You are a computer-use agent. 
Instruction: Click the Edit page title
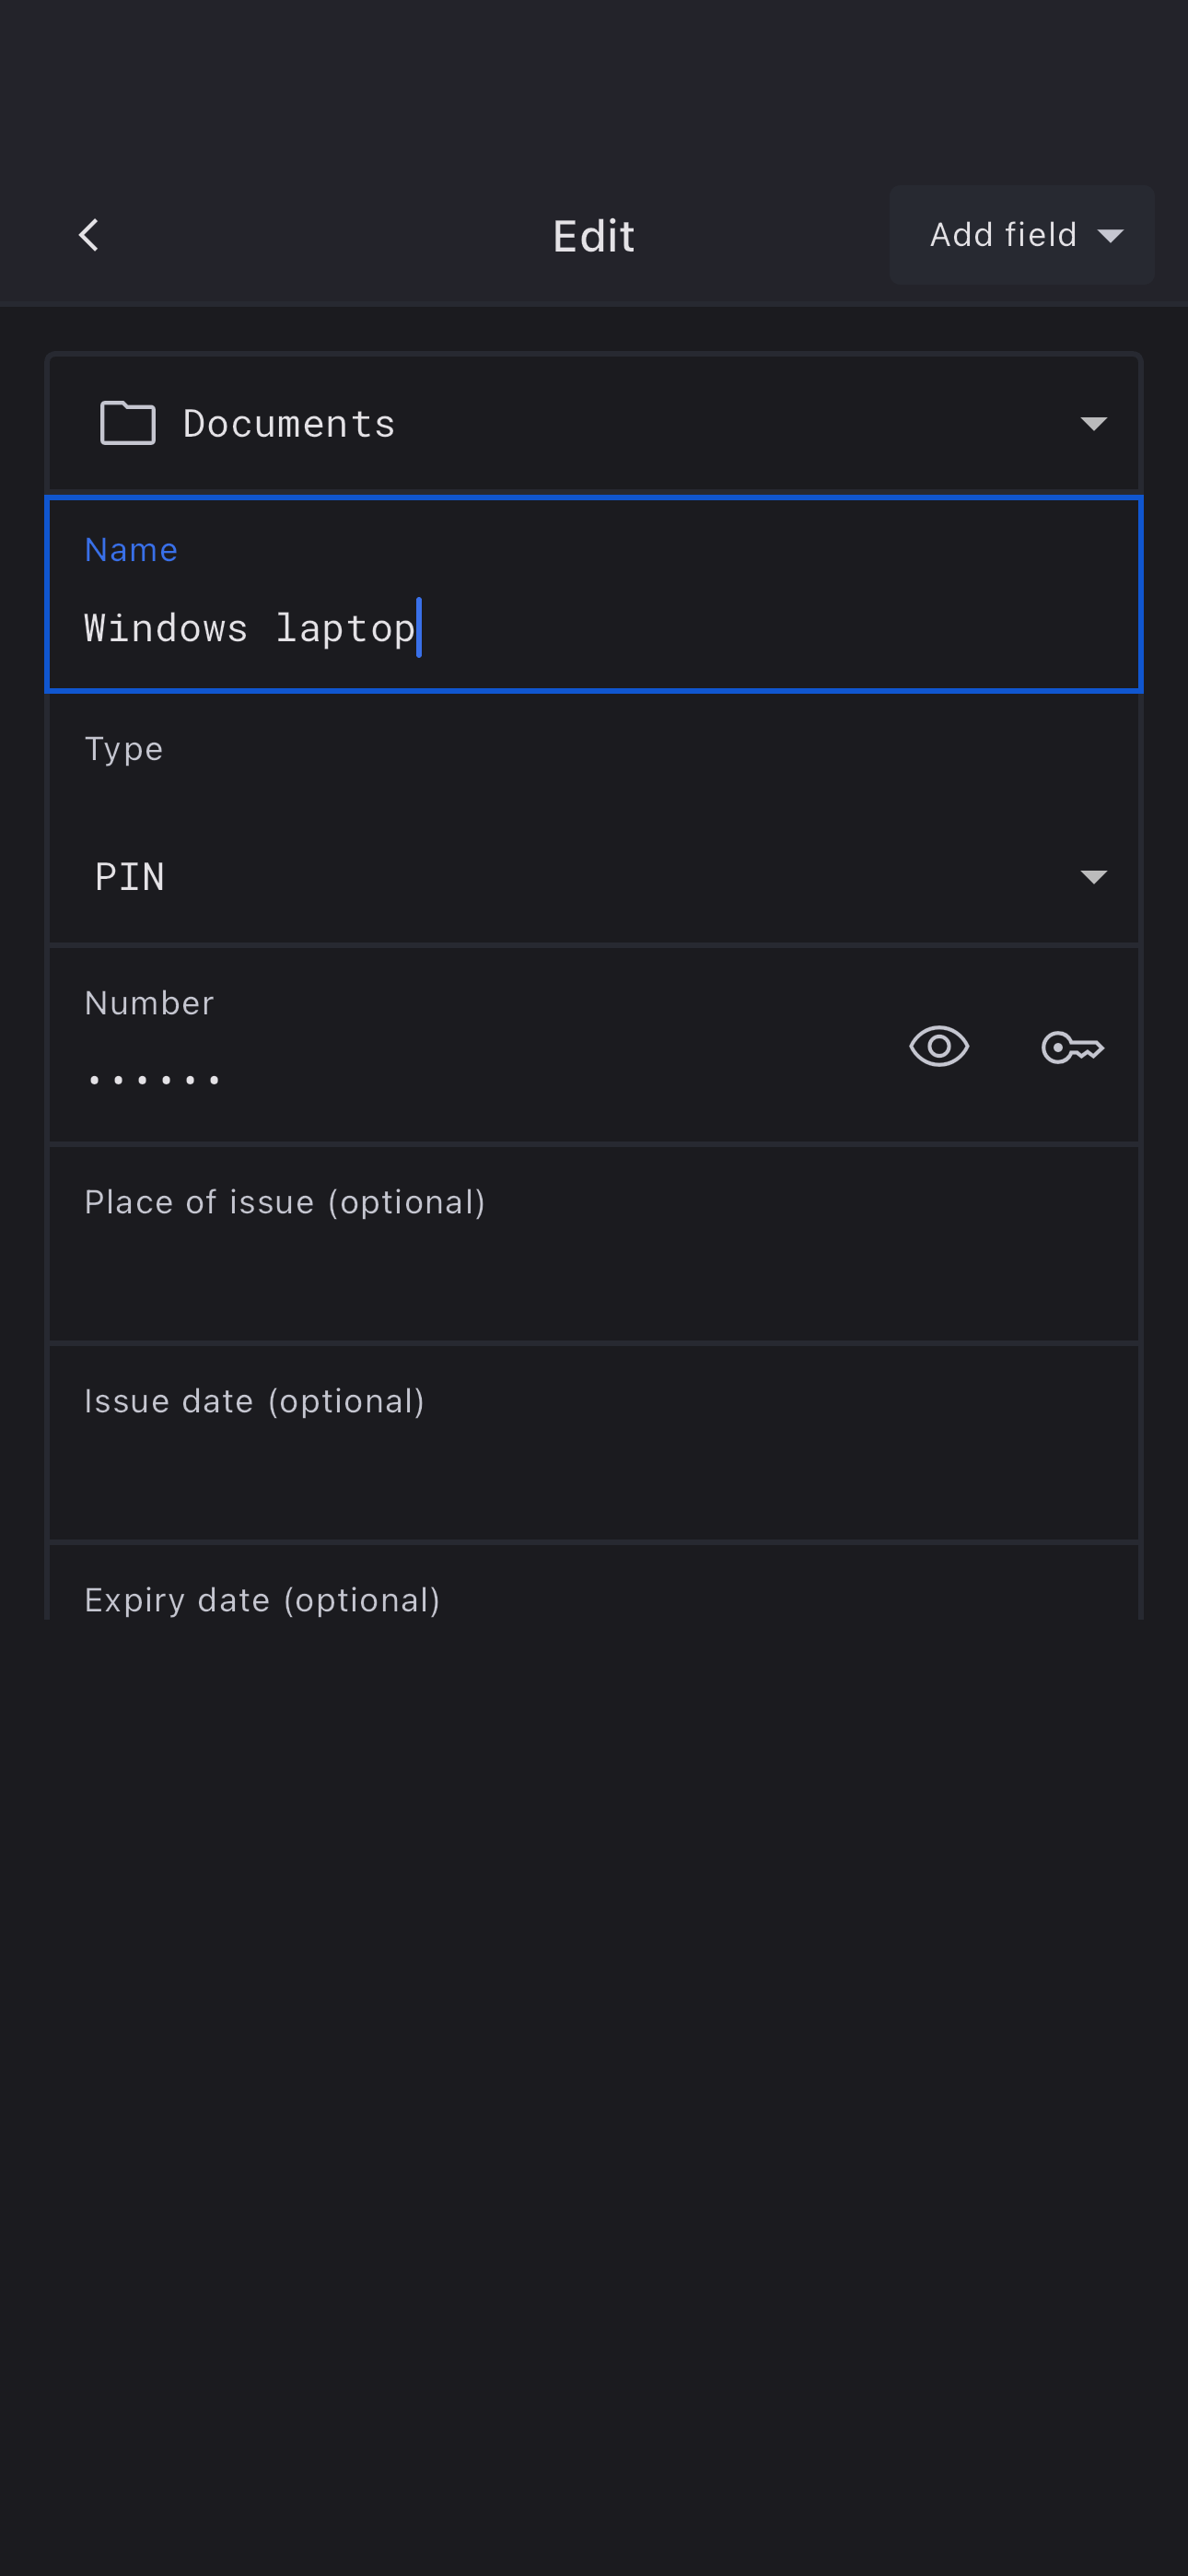point(594,237)
